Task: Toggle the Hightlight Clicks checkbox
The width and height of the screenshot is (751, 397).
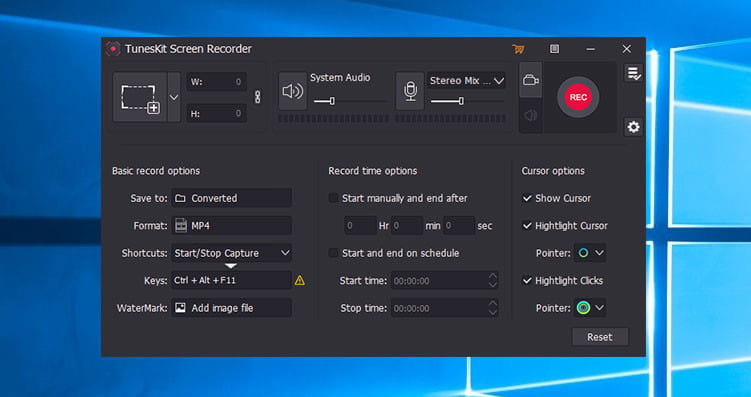Action: [x=527, y=281]
